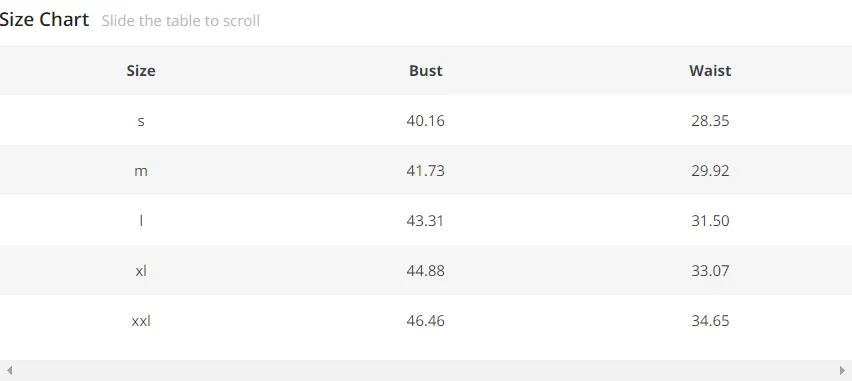Select the size m cell
This screenshot has width=852, height=381.
click(141, 171)
